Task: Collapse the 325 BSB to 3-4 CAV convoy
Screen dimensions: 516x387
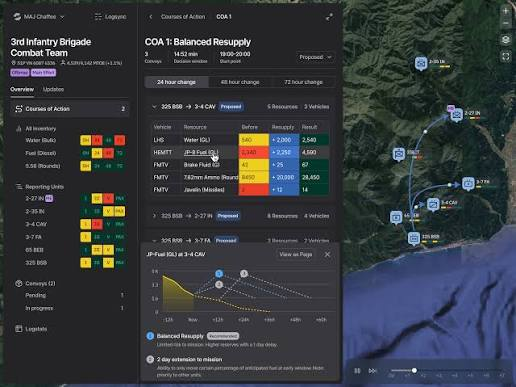Action: point(154,107)
